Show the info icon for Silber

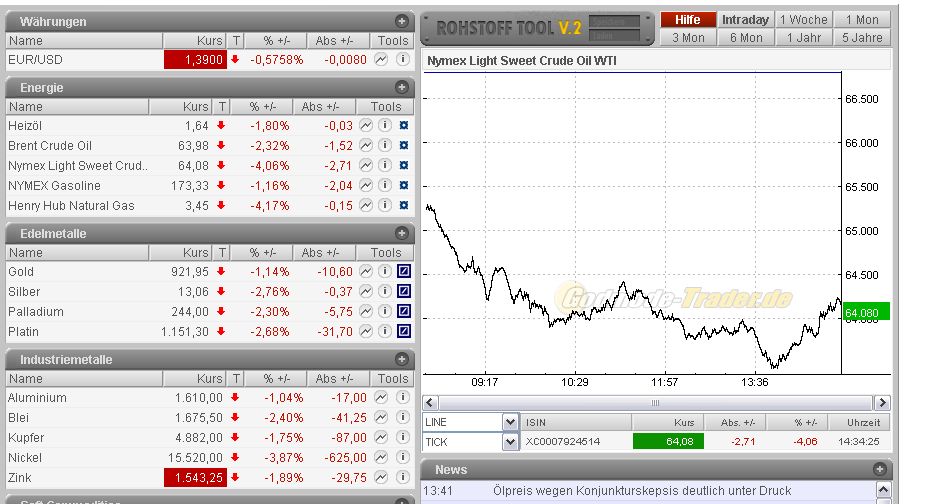click(x=385, y=291)
